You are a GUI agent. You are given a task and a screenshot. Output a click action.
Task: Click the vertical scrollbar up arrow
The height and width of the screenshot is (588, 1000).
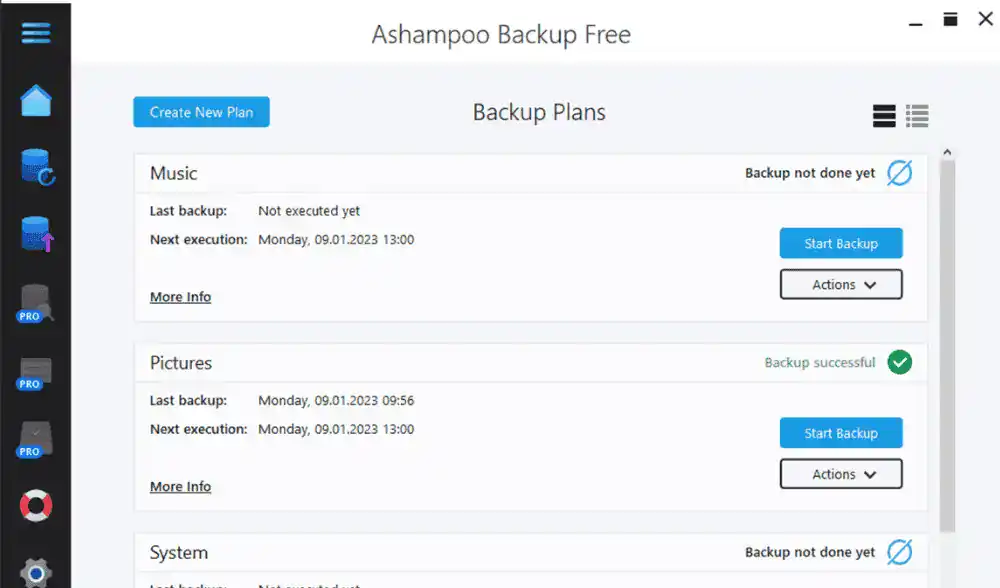(947, 153)
